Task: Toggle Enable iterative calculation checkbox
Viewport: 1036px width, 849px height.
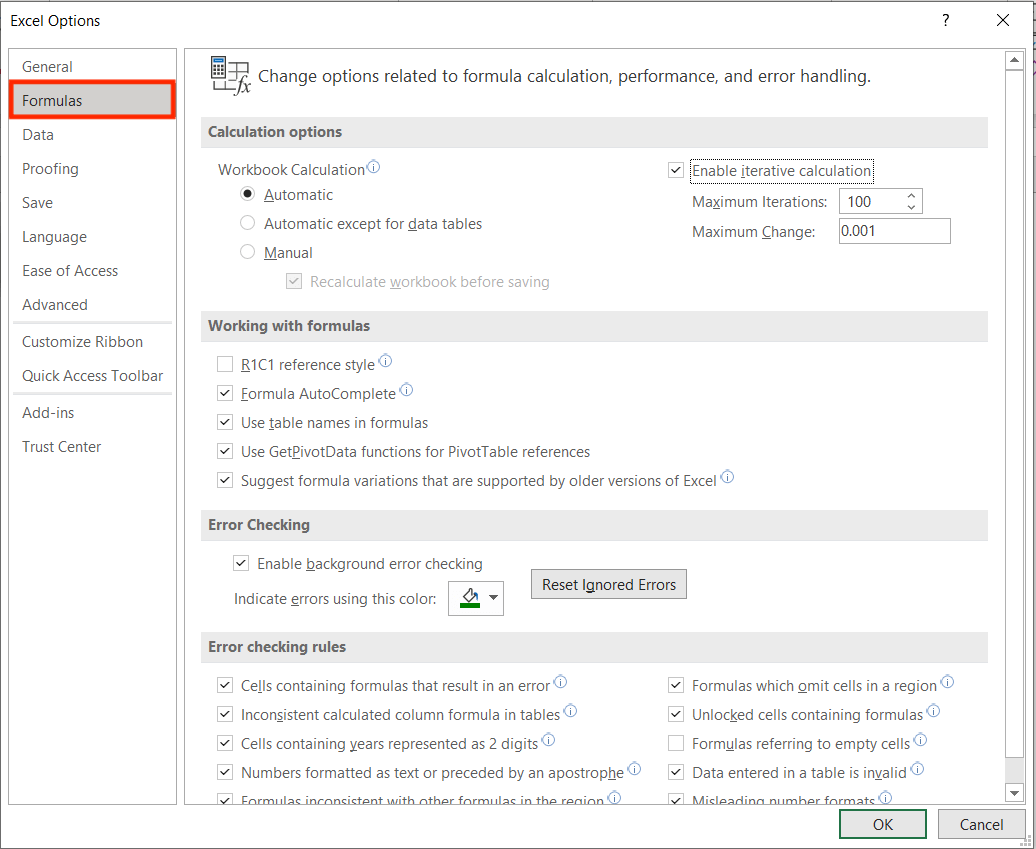Action: click(x=676, y=170)
